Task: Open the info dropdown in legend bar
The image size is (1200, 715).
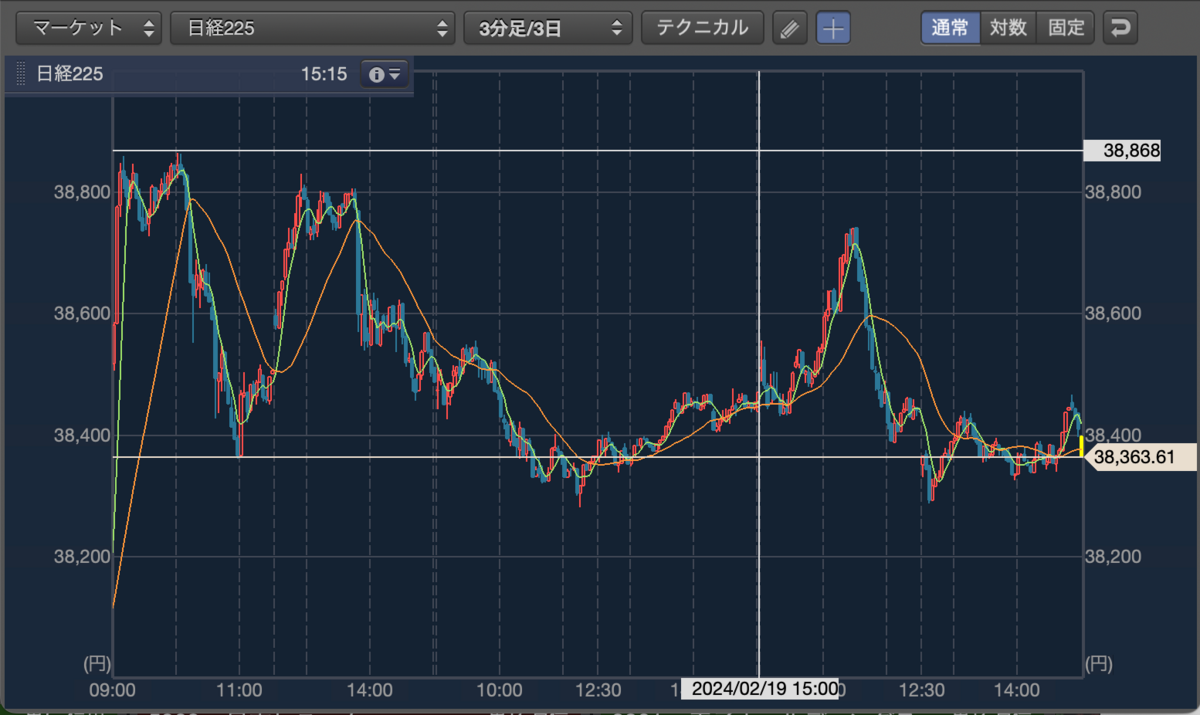Action: pyautogui.click(x=385, y=74)
